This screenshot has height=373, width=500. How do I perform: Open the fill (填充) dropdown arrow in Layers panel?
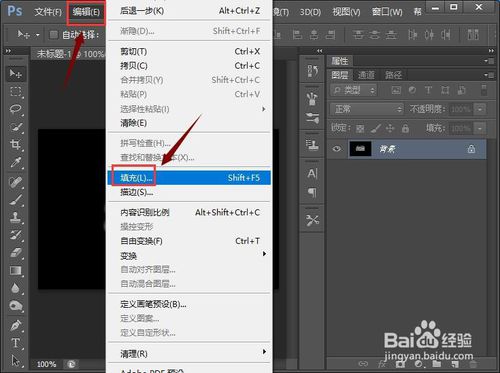tap(480, 128)
